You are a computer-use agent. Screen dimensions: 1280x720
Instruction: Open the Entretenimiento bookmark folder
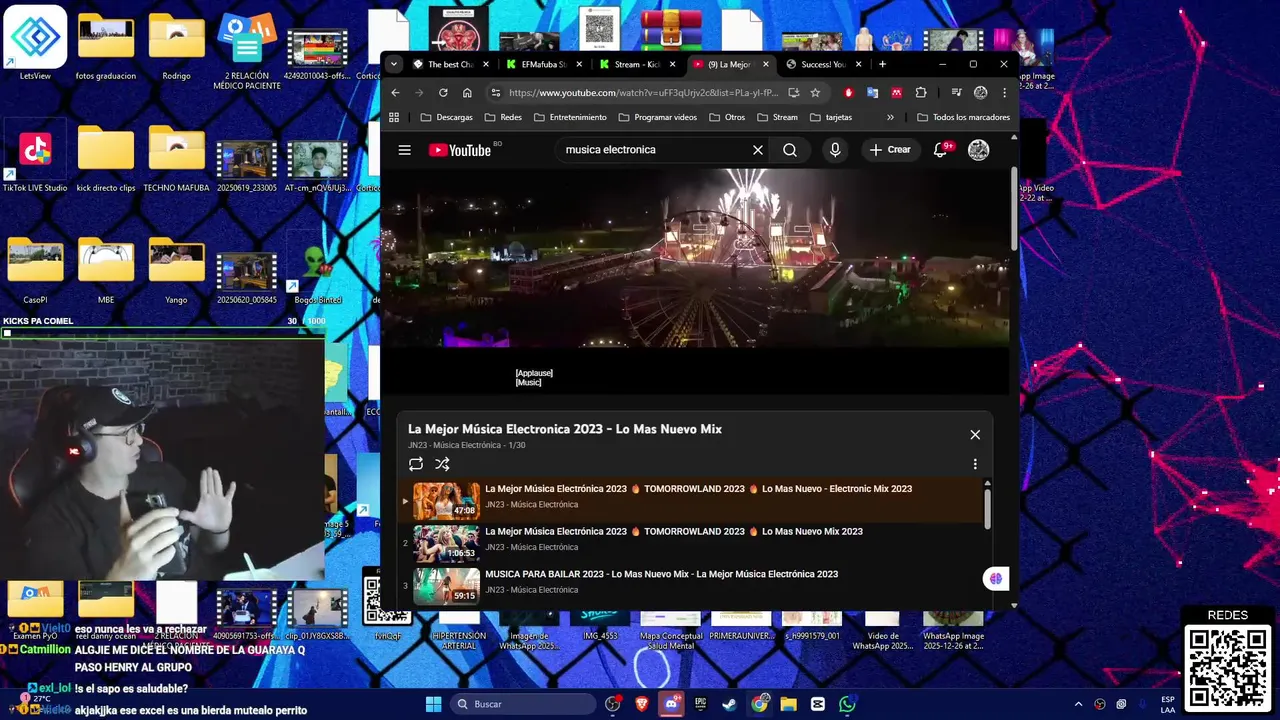coord(570,117)
